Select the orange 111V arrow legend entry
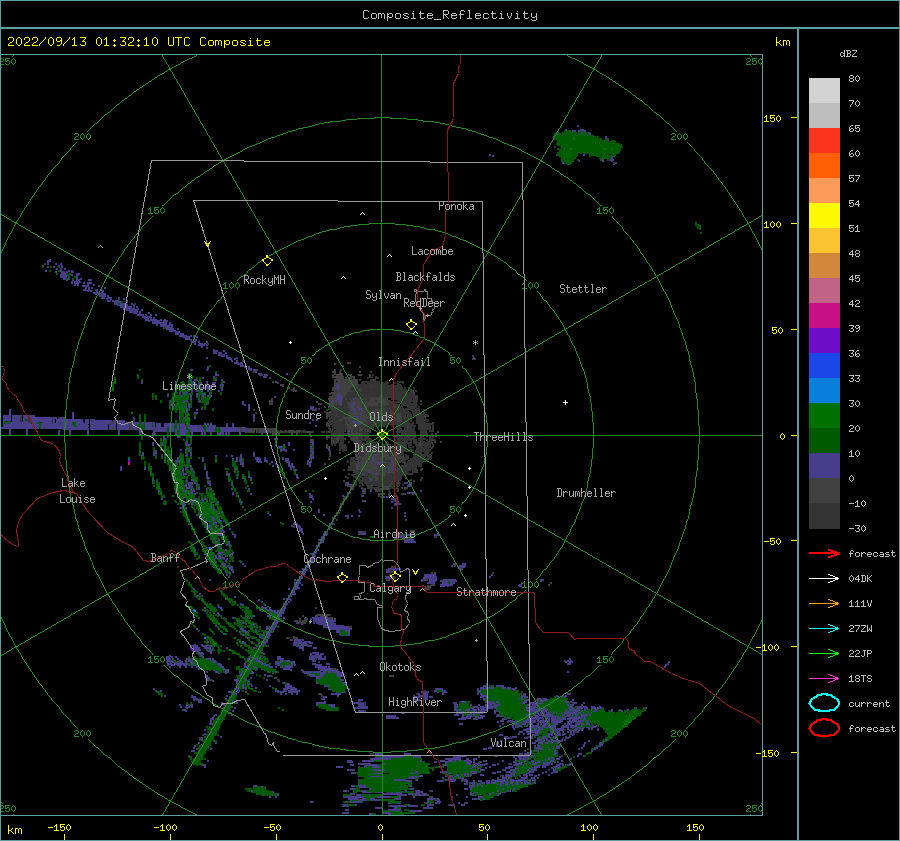 click(824, 603)
